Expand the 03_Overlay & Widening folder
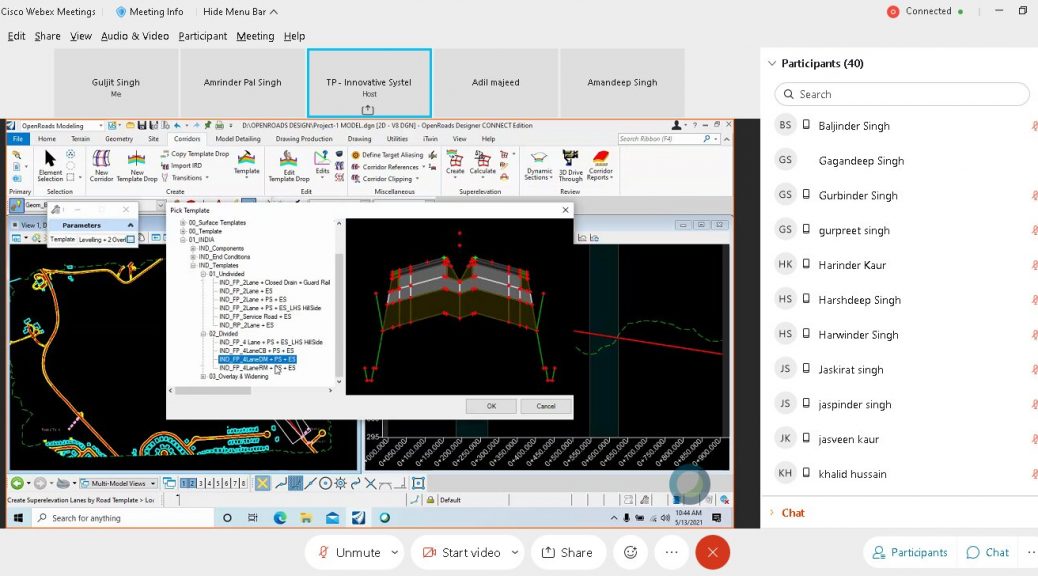Image resolution: width=1038 pixels, height=576 pixels. 203,377
